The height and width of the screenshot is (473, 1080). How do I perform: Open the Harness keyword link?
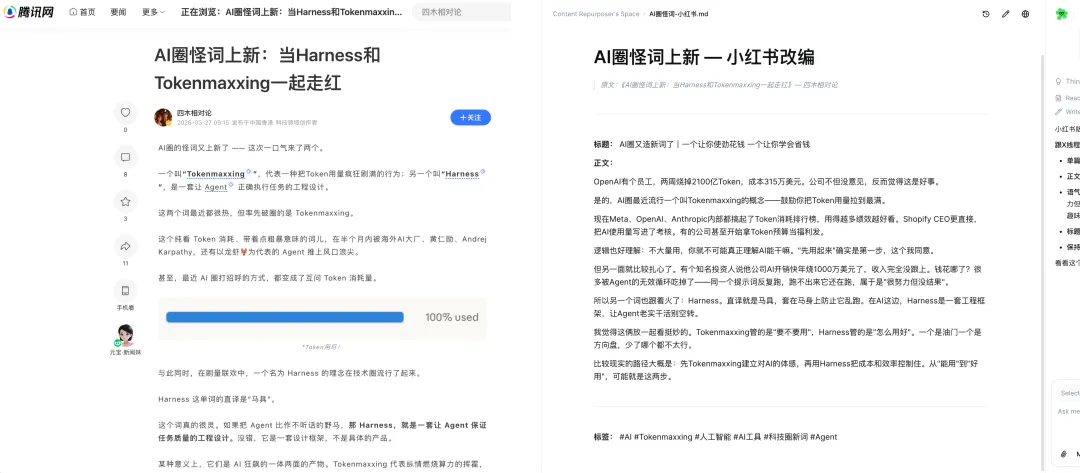pyautogui.click(x=461, y=174)
